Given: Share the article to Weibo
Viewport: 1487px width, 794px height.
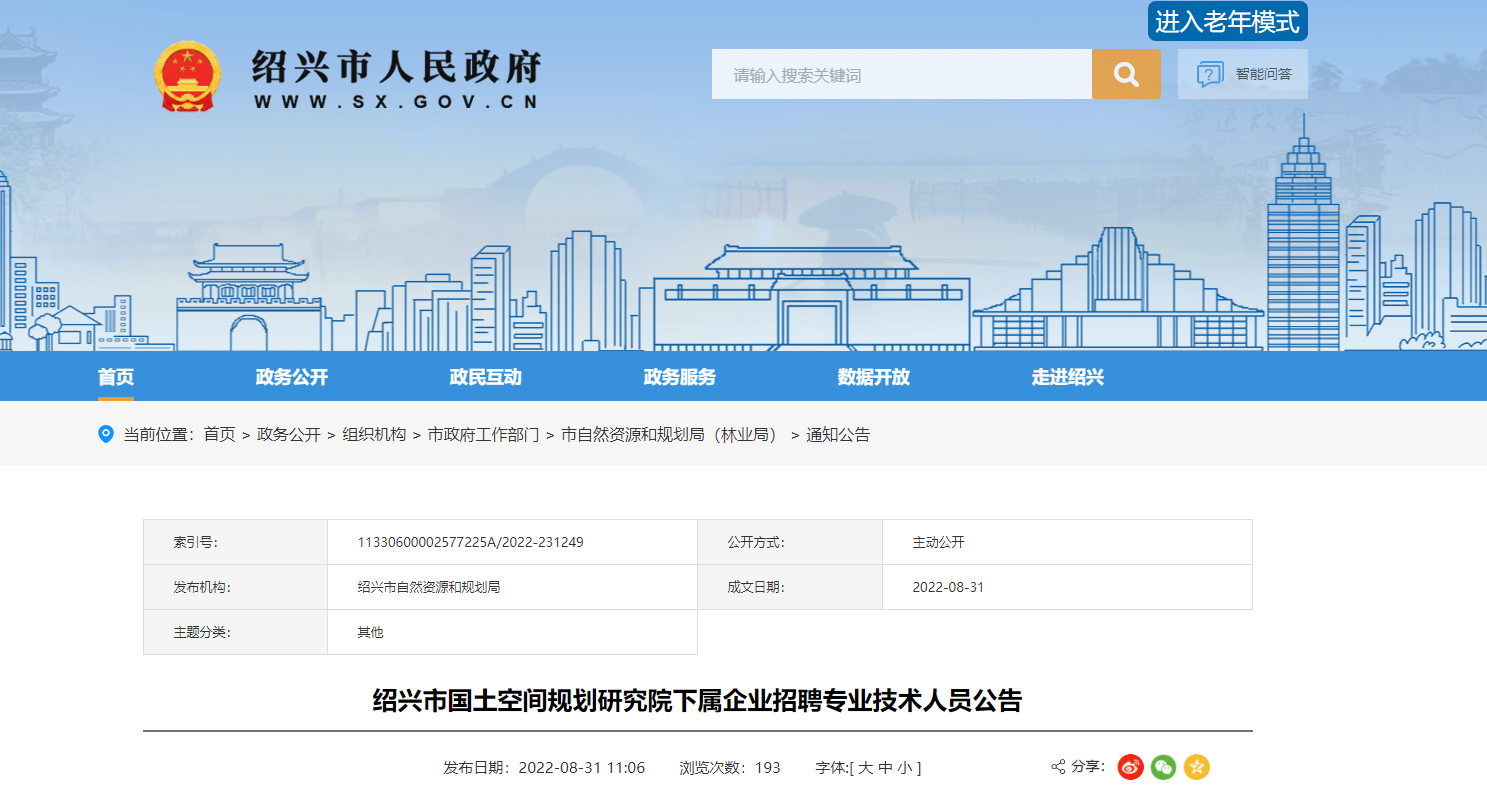Looking at the screenshot, I should coord(1130,767).
